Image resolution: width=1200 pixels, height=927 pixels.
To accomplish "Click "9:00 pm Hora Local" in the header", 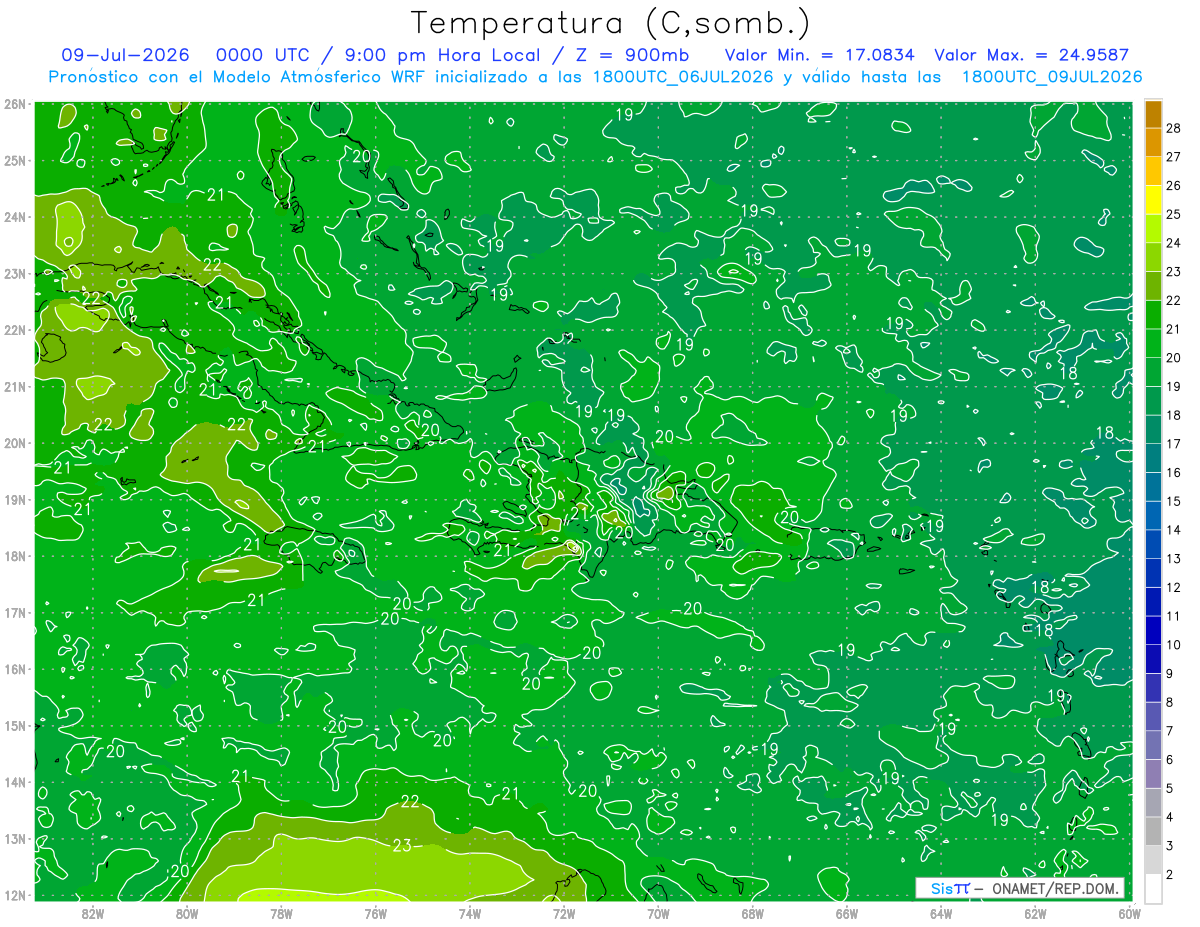I will 442,55.
